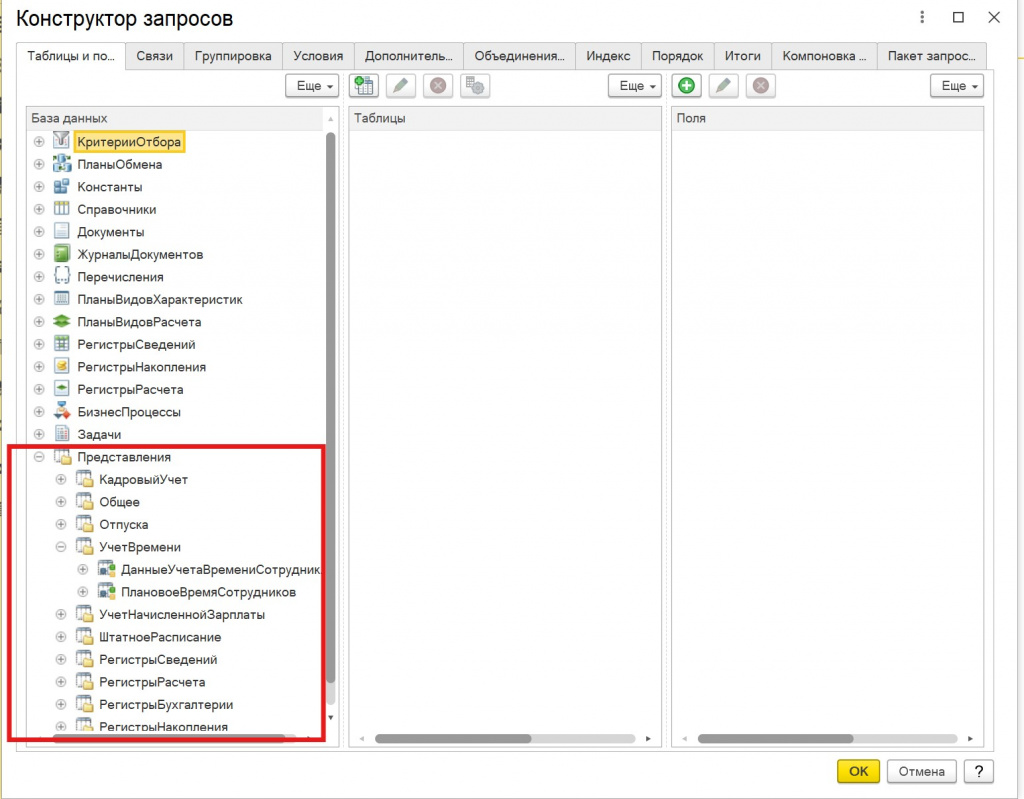This screenshot has width=1024, height=799.
Task: Expand the Справочники node
Action: pyautogui.click(x=39, y=209)
